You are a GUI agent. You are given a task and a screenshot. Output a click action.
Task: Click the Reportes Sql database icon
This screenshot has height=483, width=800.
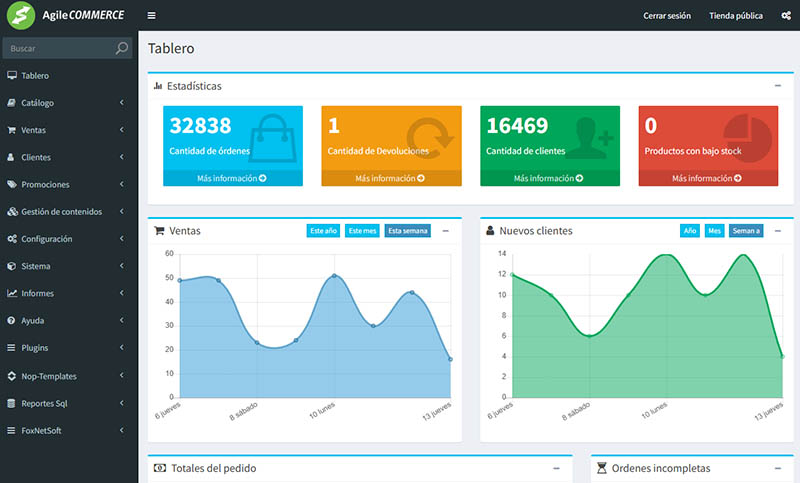point(11,403)
